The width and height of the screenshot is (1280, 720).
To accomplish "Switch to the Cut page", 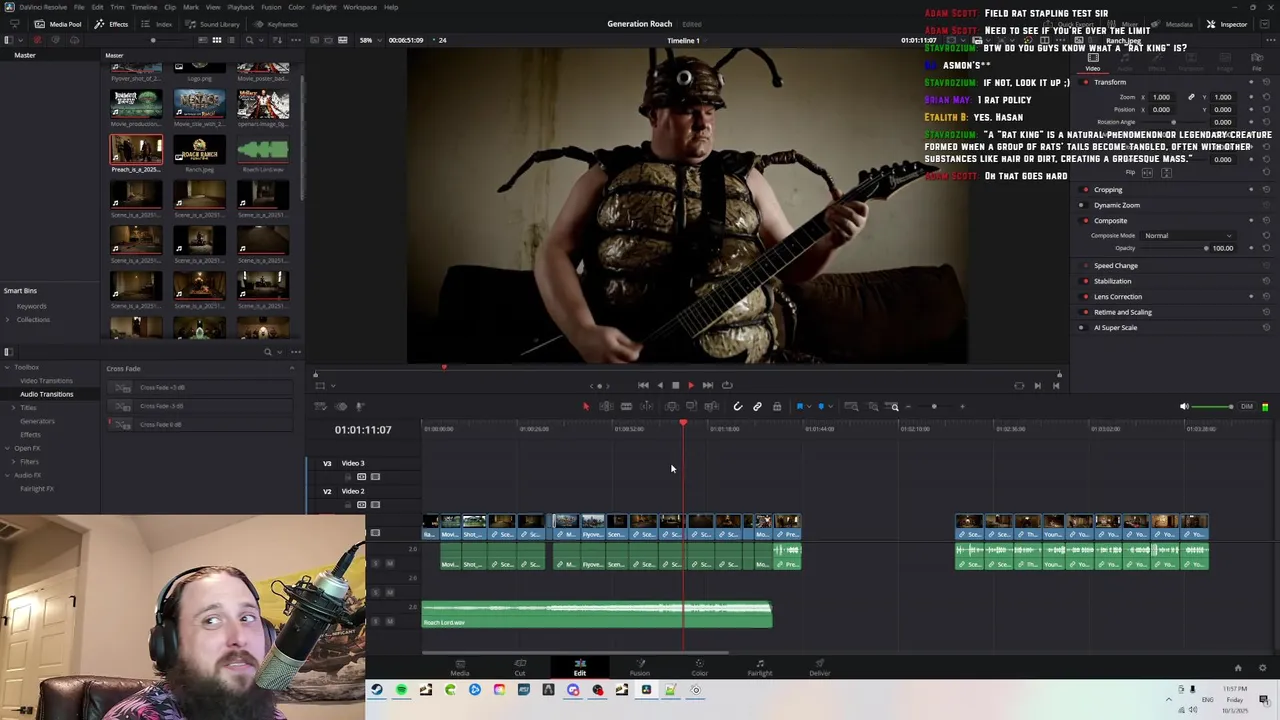I will point(520,667).
